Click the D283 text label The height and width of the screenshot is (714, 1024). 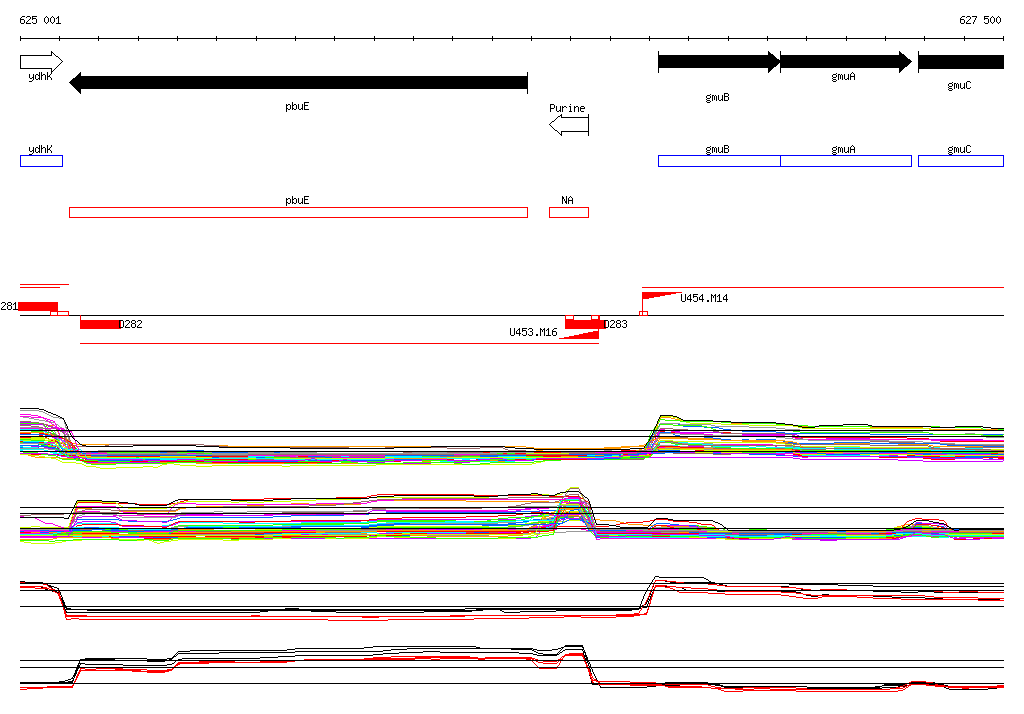click(616, 324)
